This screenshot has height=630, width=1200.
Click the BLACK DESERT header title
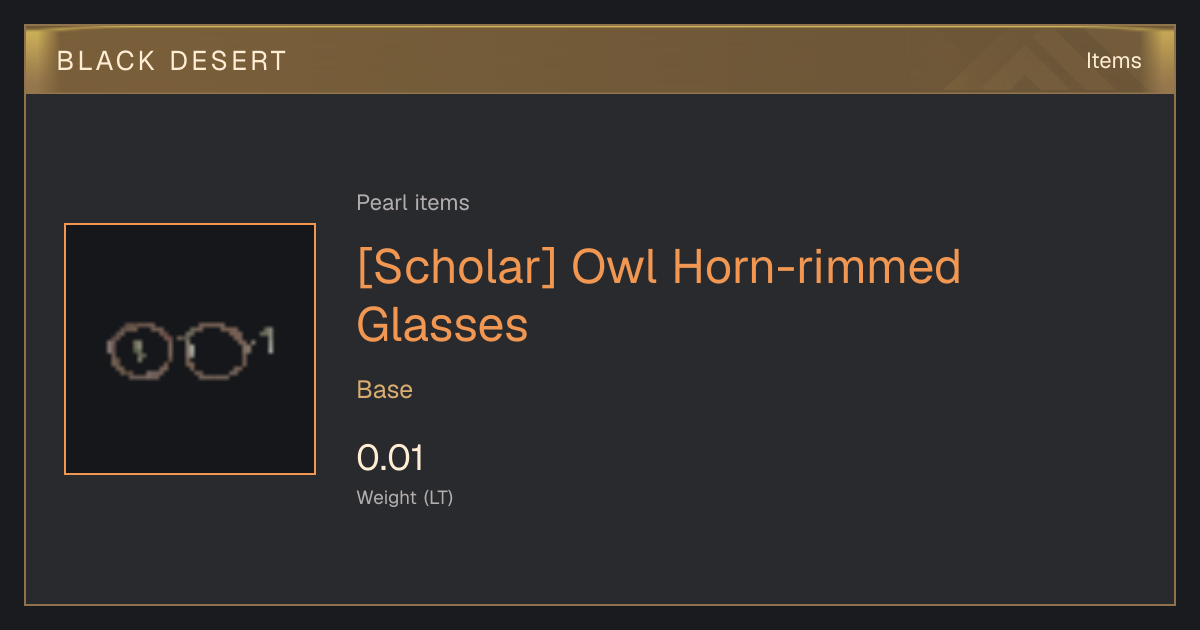[171, 60]
